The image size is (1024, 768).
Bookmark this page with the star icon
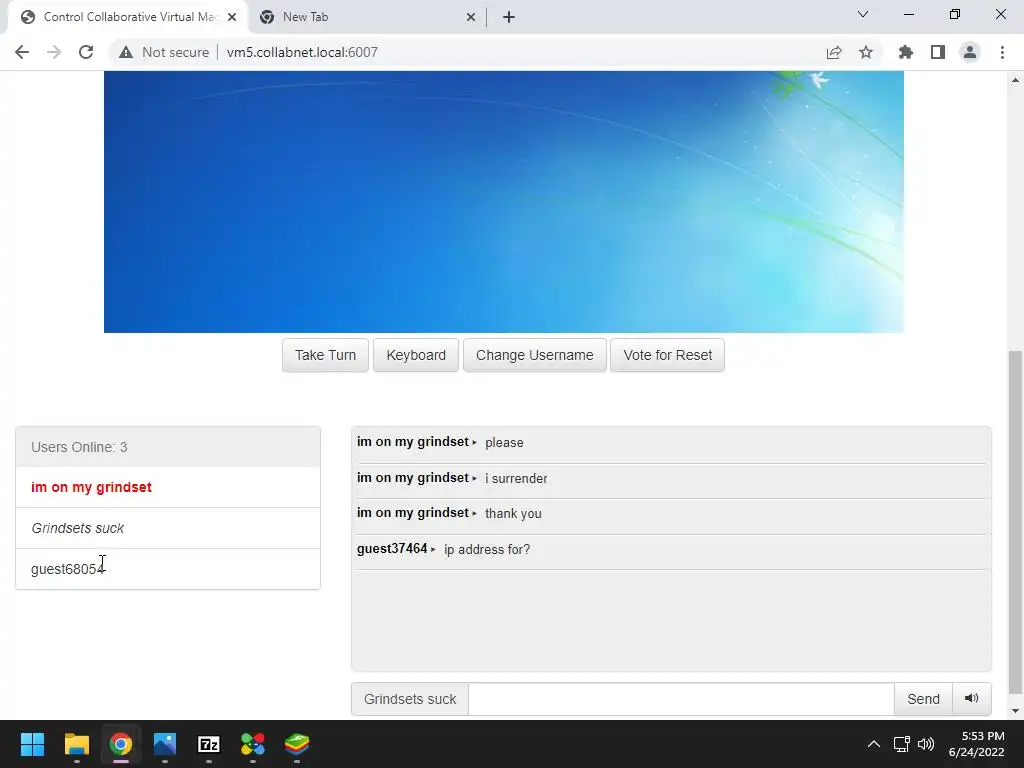(865, 52)
